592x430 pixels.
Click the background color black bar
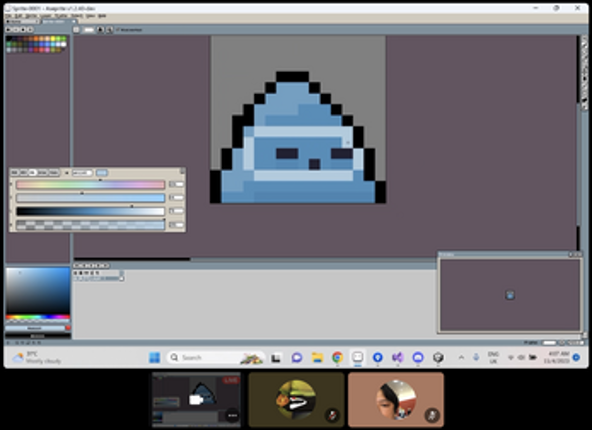click(x=38, y=336)
